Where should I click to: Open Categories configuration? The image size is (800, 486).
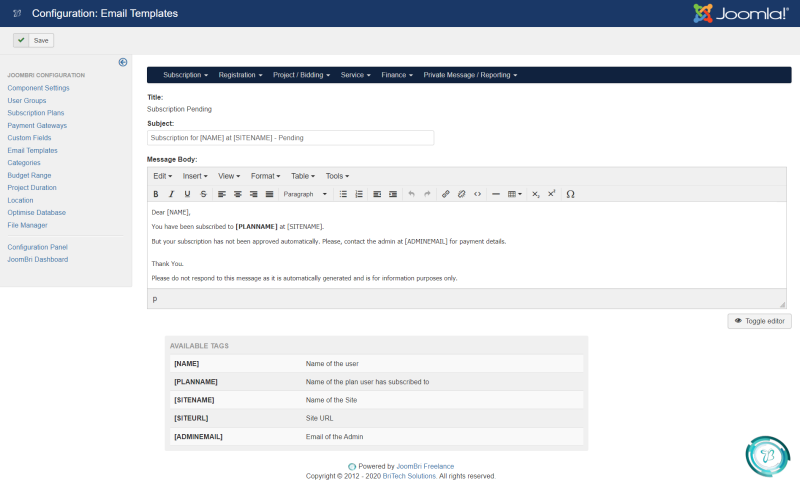tap(23, 163)
